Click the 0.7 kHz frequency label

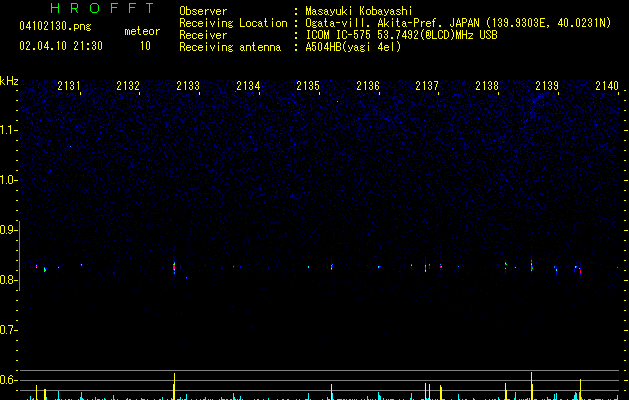(8, 330)
